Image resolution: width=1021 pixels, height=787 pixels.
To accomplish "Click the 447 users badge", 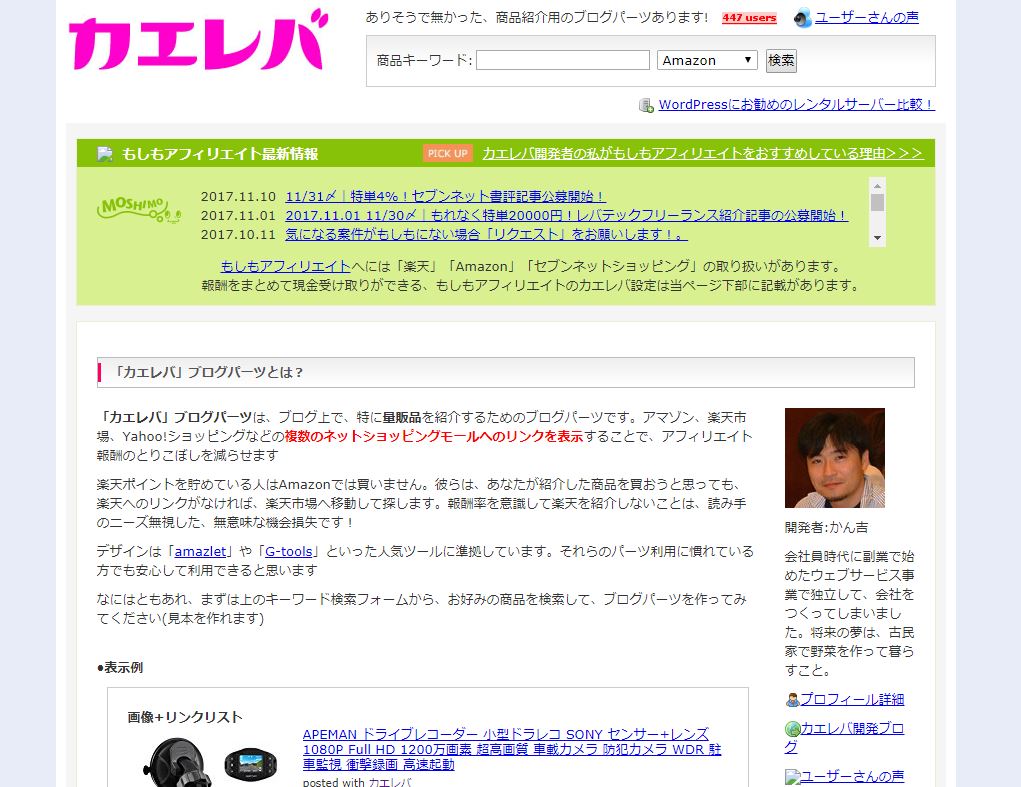I will click(749, 18).
